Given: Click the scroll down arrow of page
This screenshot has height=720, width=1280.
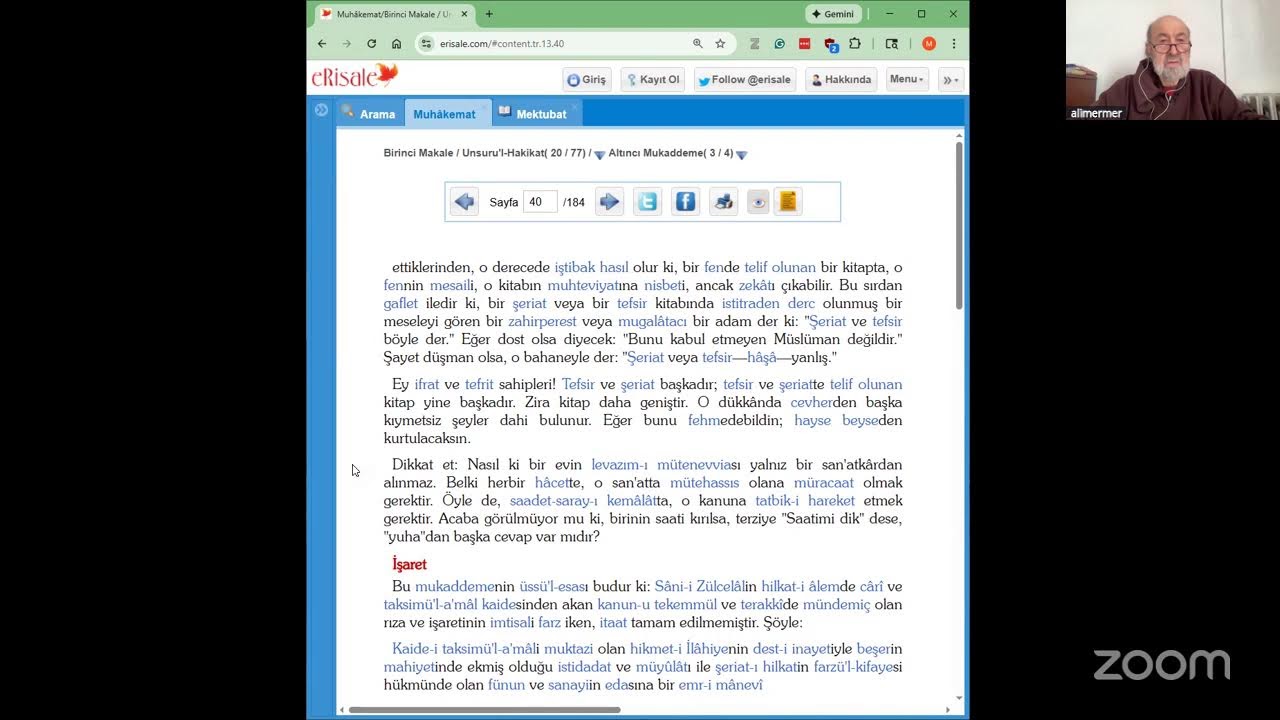Looking at the screenshot, I should tap(959, 698).
